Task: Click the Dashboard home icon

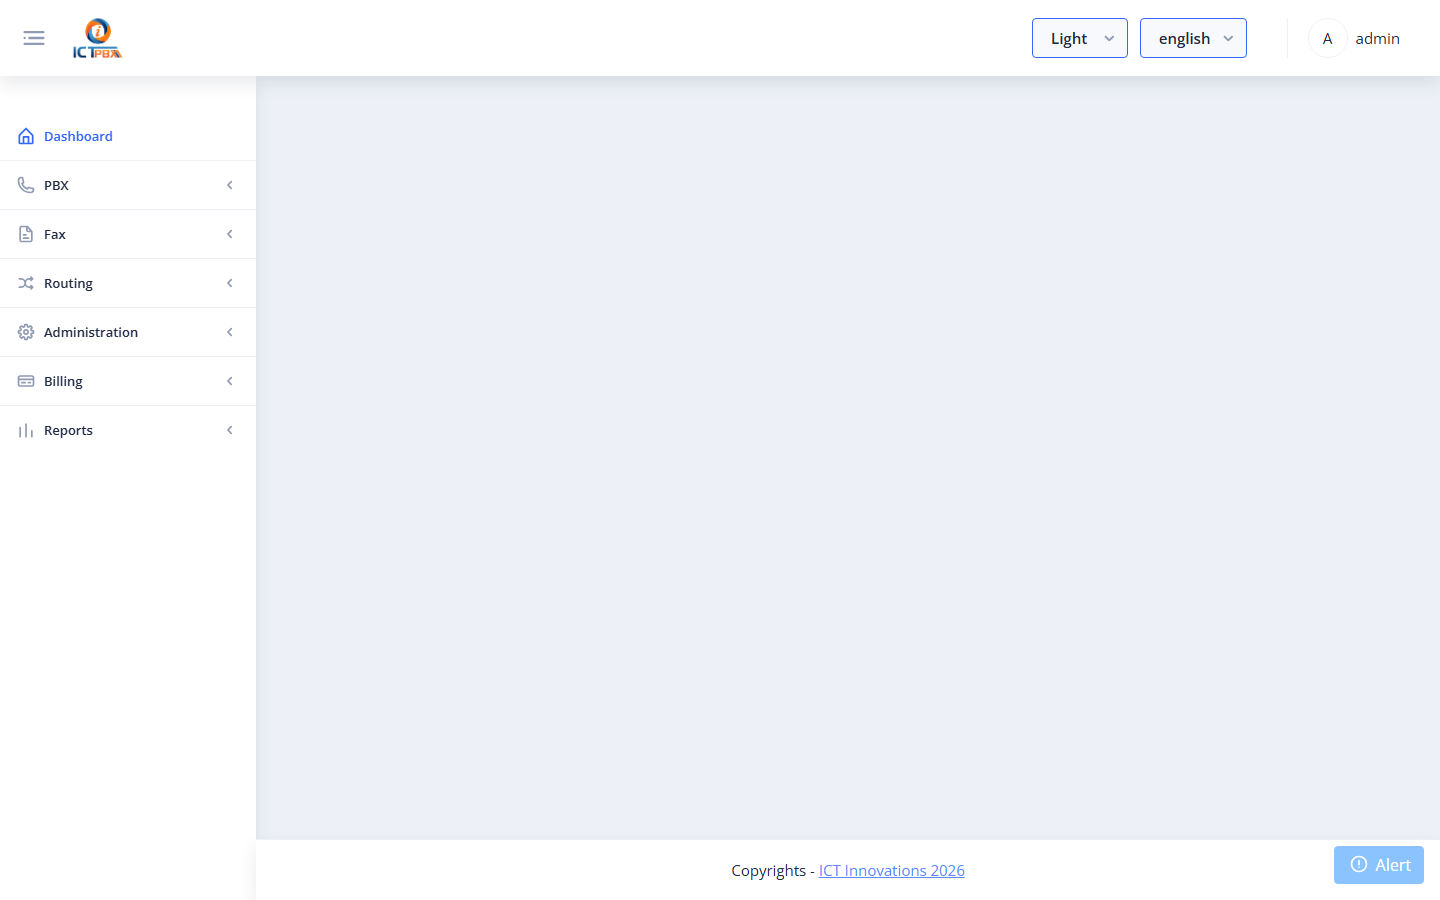Action: click(26, 136)
